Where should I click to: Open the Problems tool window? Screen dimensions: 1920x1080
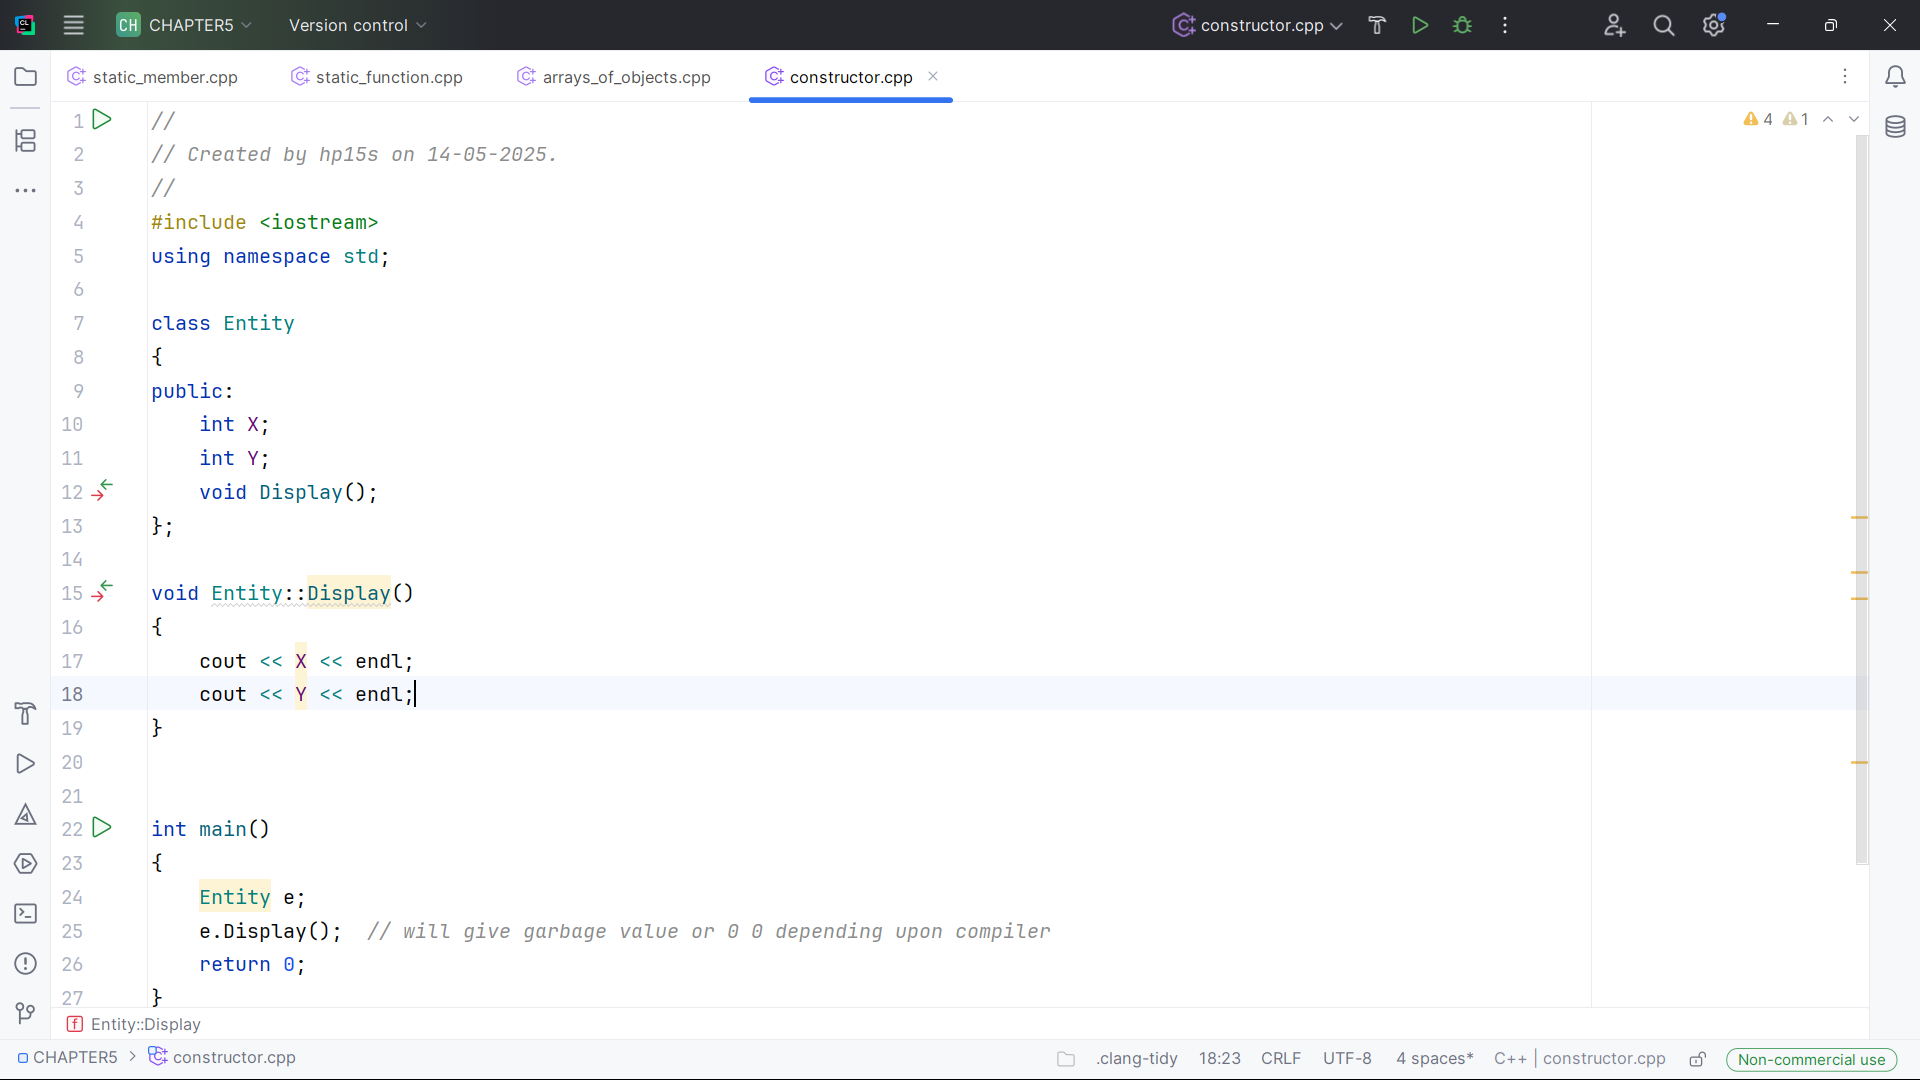pyautogui.click(x=26, y=963)
